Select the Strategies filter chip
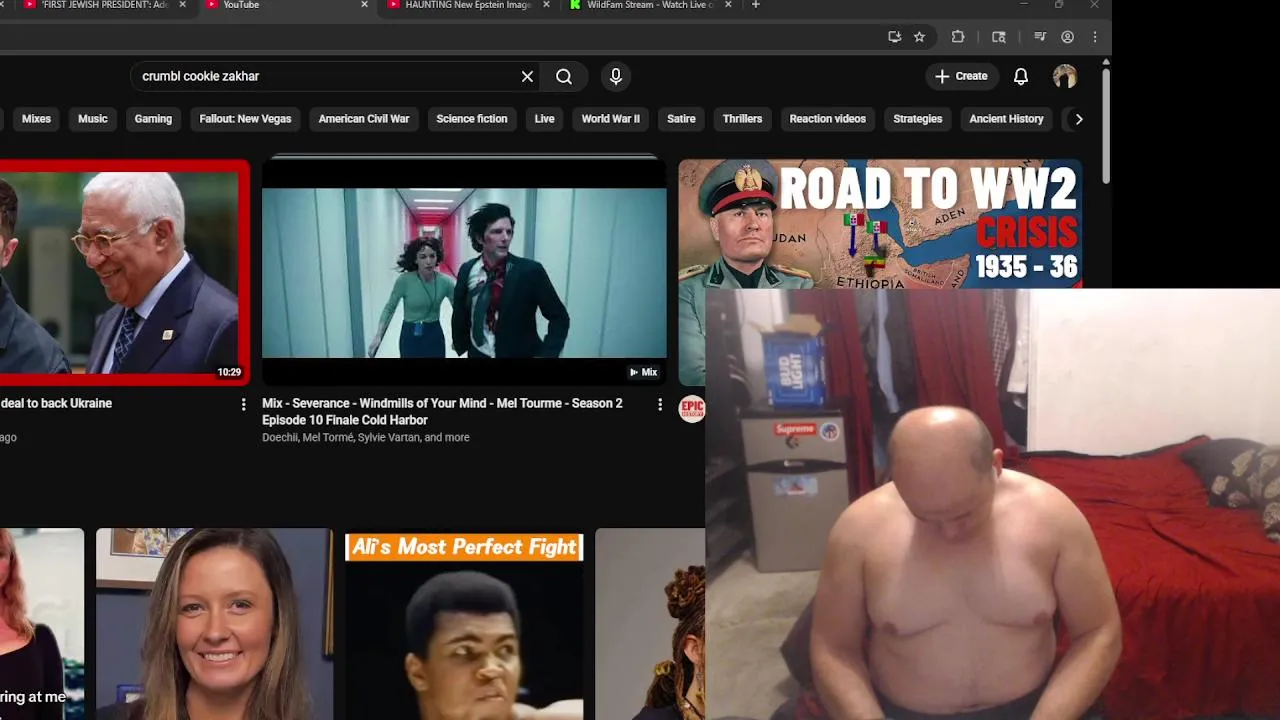The width and height of the screenshot is (1280, 720). pos(917,119)
